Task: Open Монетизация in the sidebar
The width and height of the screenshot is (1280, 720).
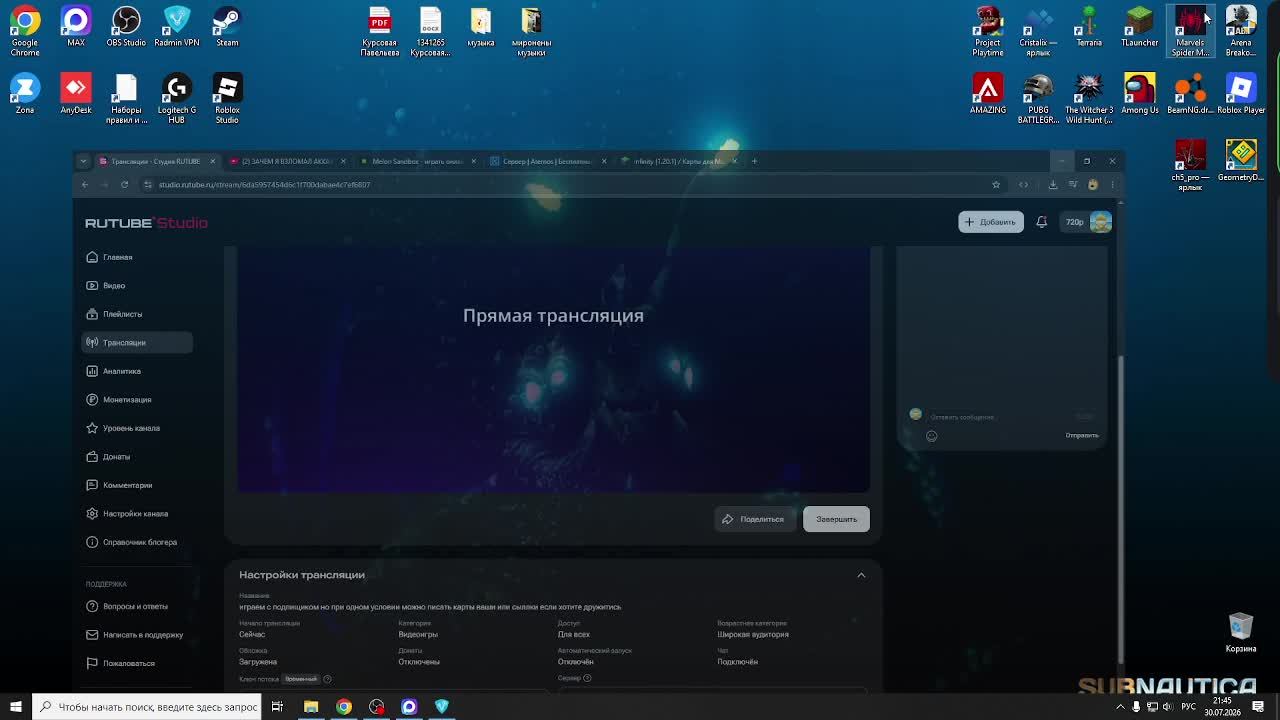Action: tap(137, 400)
